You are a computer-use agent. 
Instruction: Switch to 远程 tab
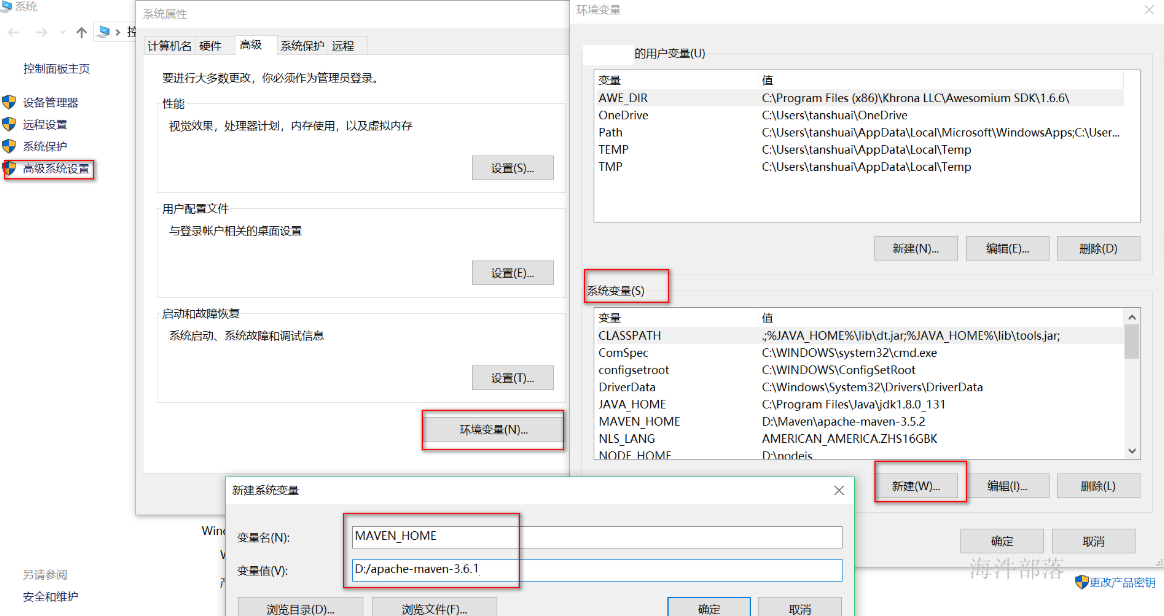343,46
